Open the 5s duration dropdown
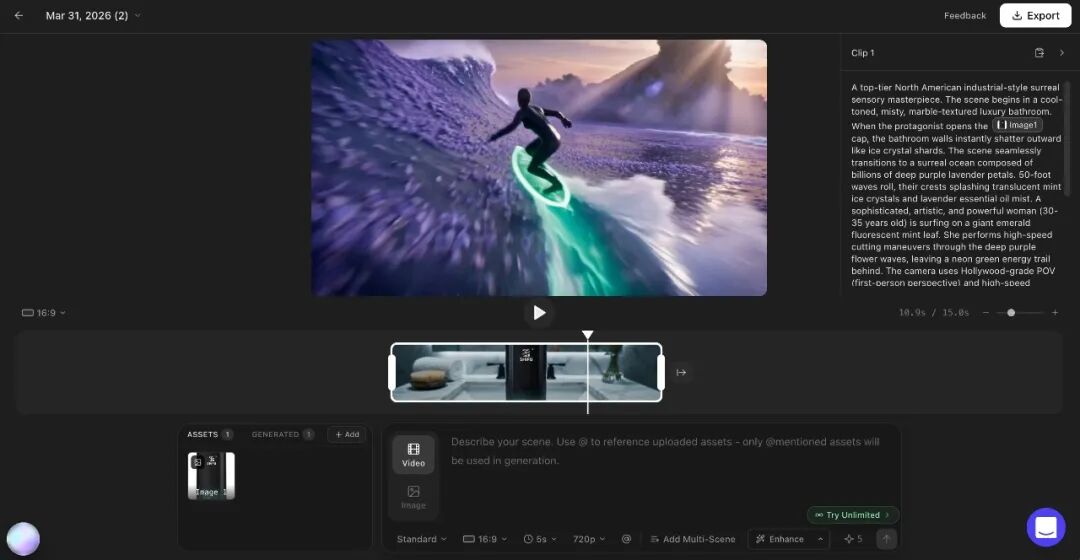This screenshot has width=1080, height=560. (x=540, y=539)
